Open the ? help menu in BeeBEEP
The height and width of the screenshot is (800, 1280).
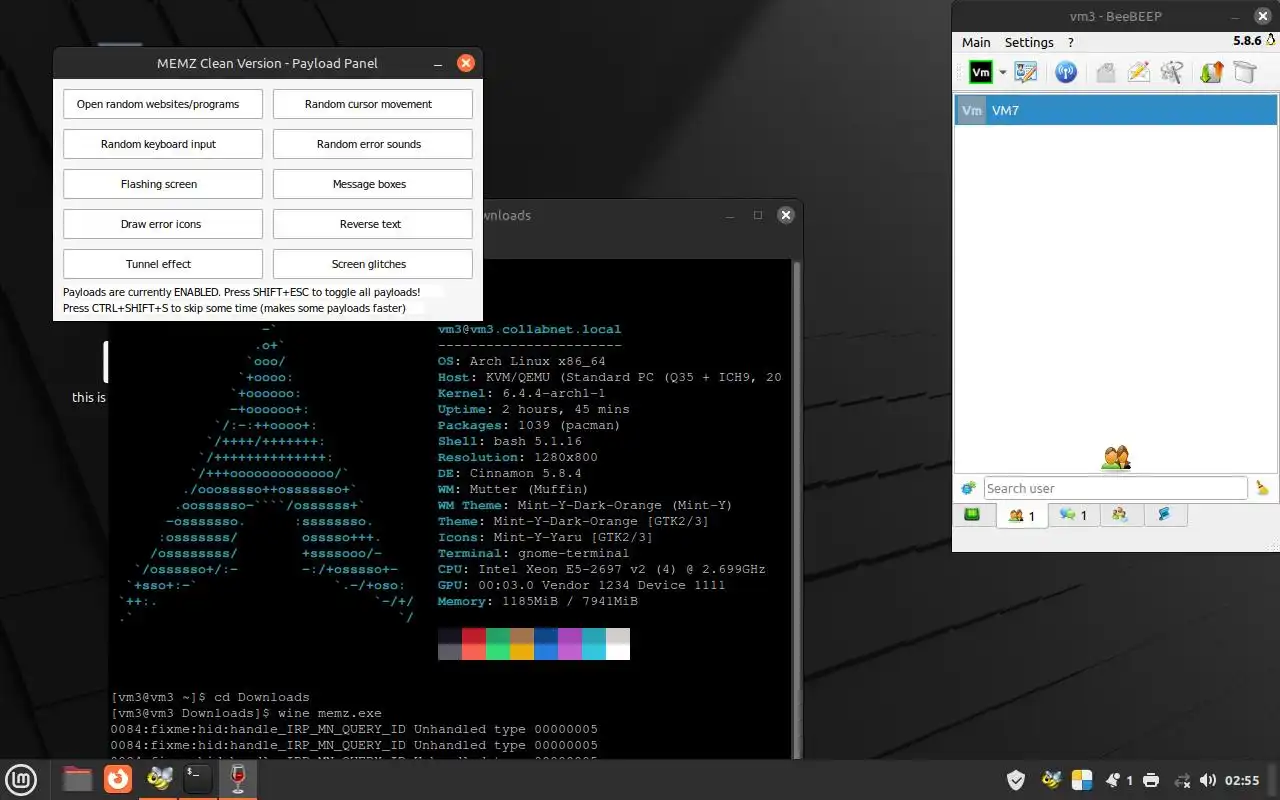coord(1071,42)
